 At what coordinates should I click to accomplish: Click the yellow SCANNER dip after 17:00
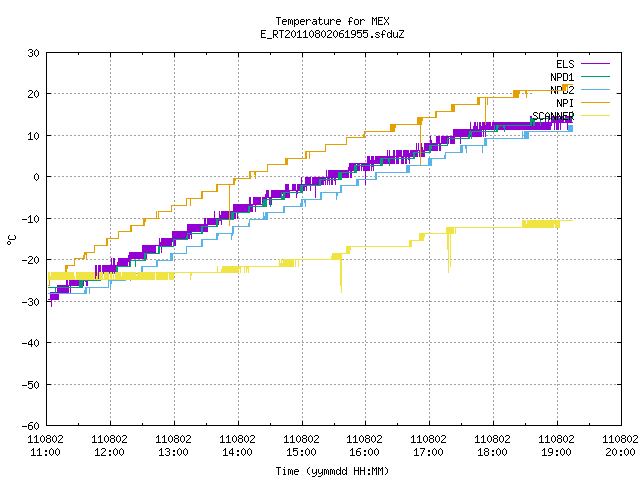tap(449, 250)
